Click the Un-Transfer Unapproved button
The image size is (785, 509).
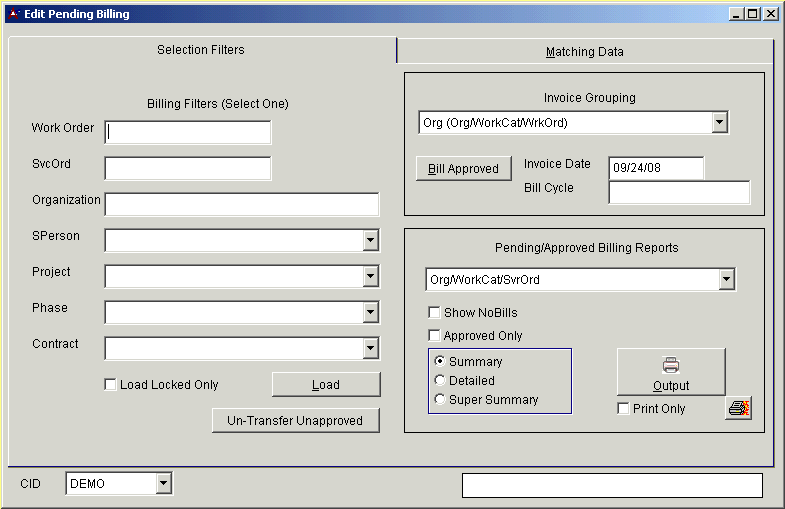point(296,421)
